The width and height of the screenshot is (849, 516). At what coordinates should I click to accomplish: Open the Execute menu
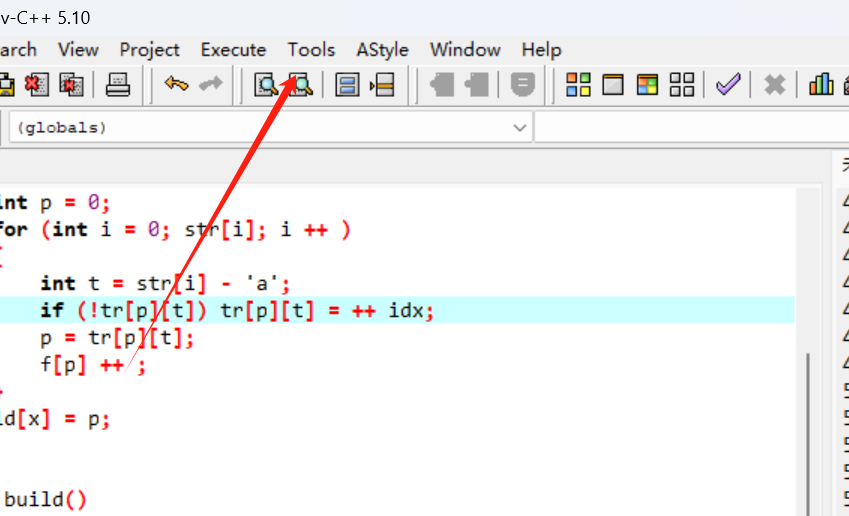click(x=233, y=49)
